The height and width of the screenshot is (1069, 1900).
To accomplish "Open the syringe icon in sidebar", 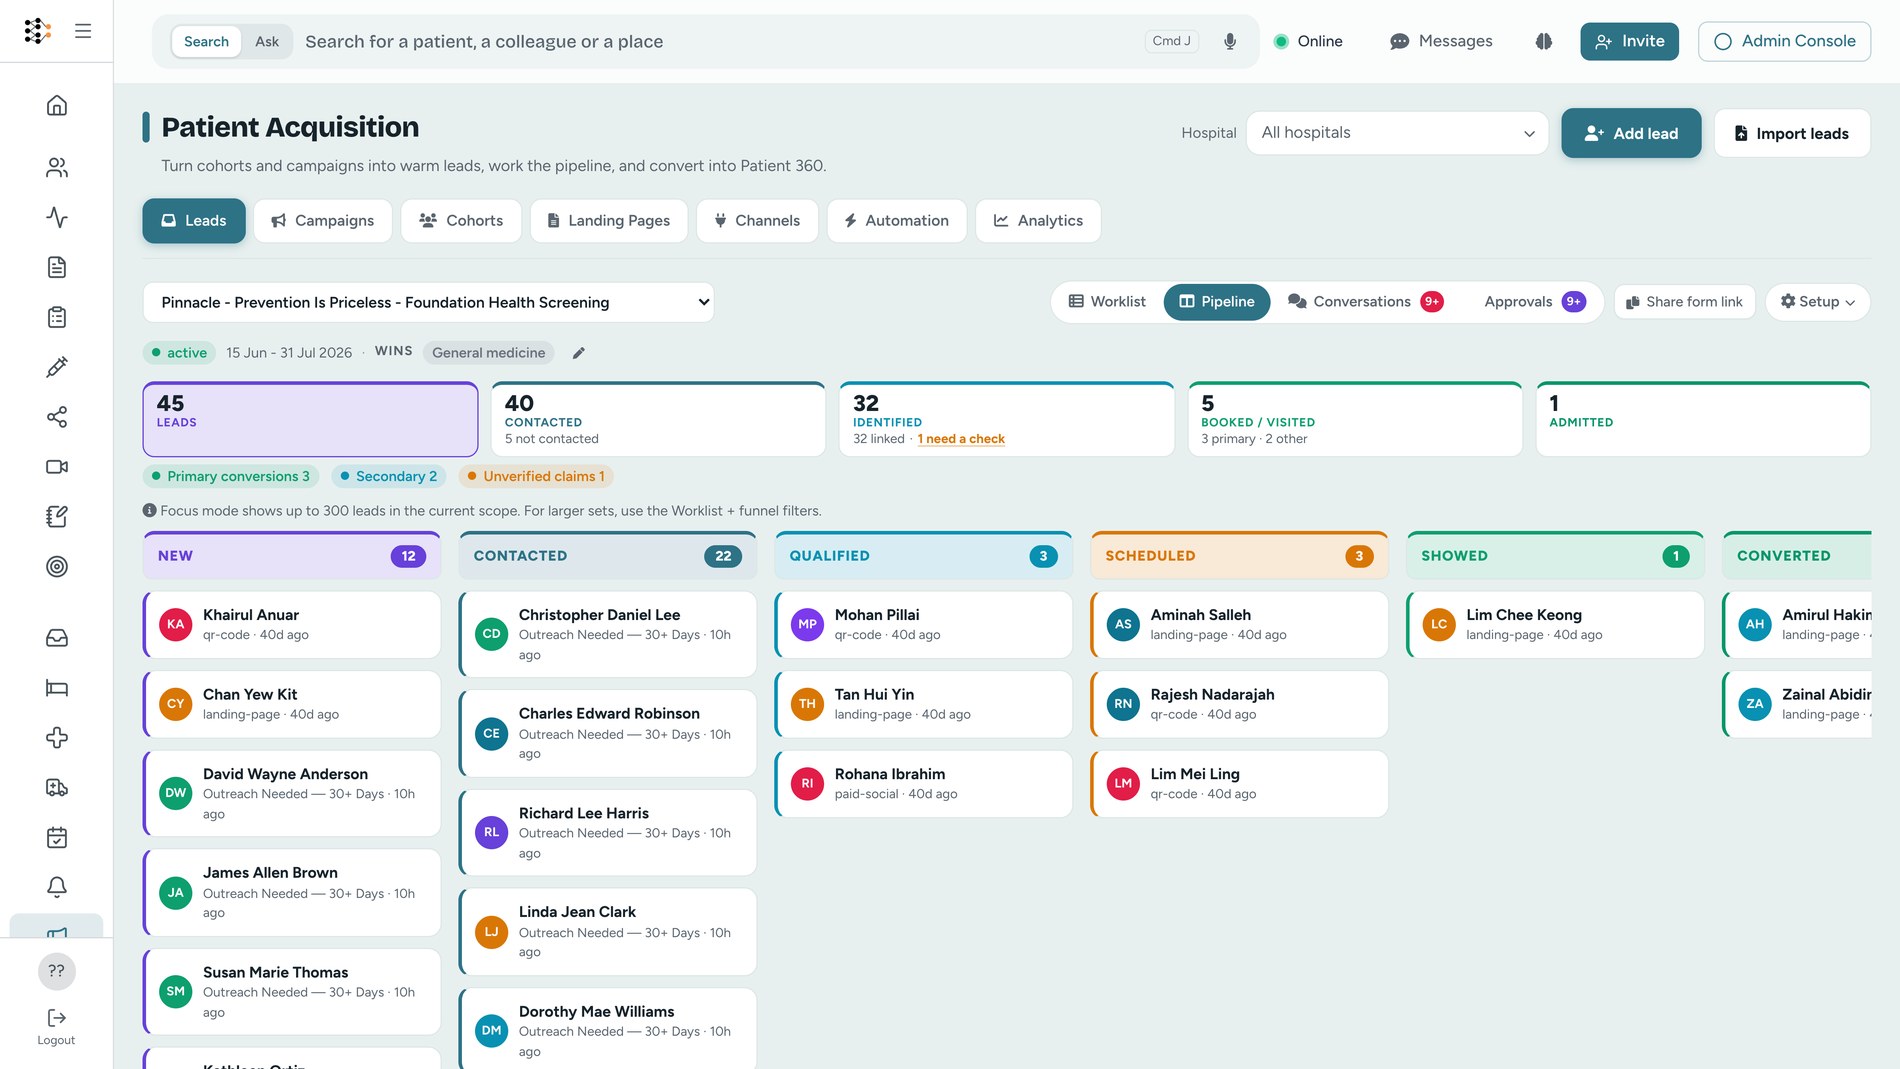I will coord(57,367).
